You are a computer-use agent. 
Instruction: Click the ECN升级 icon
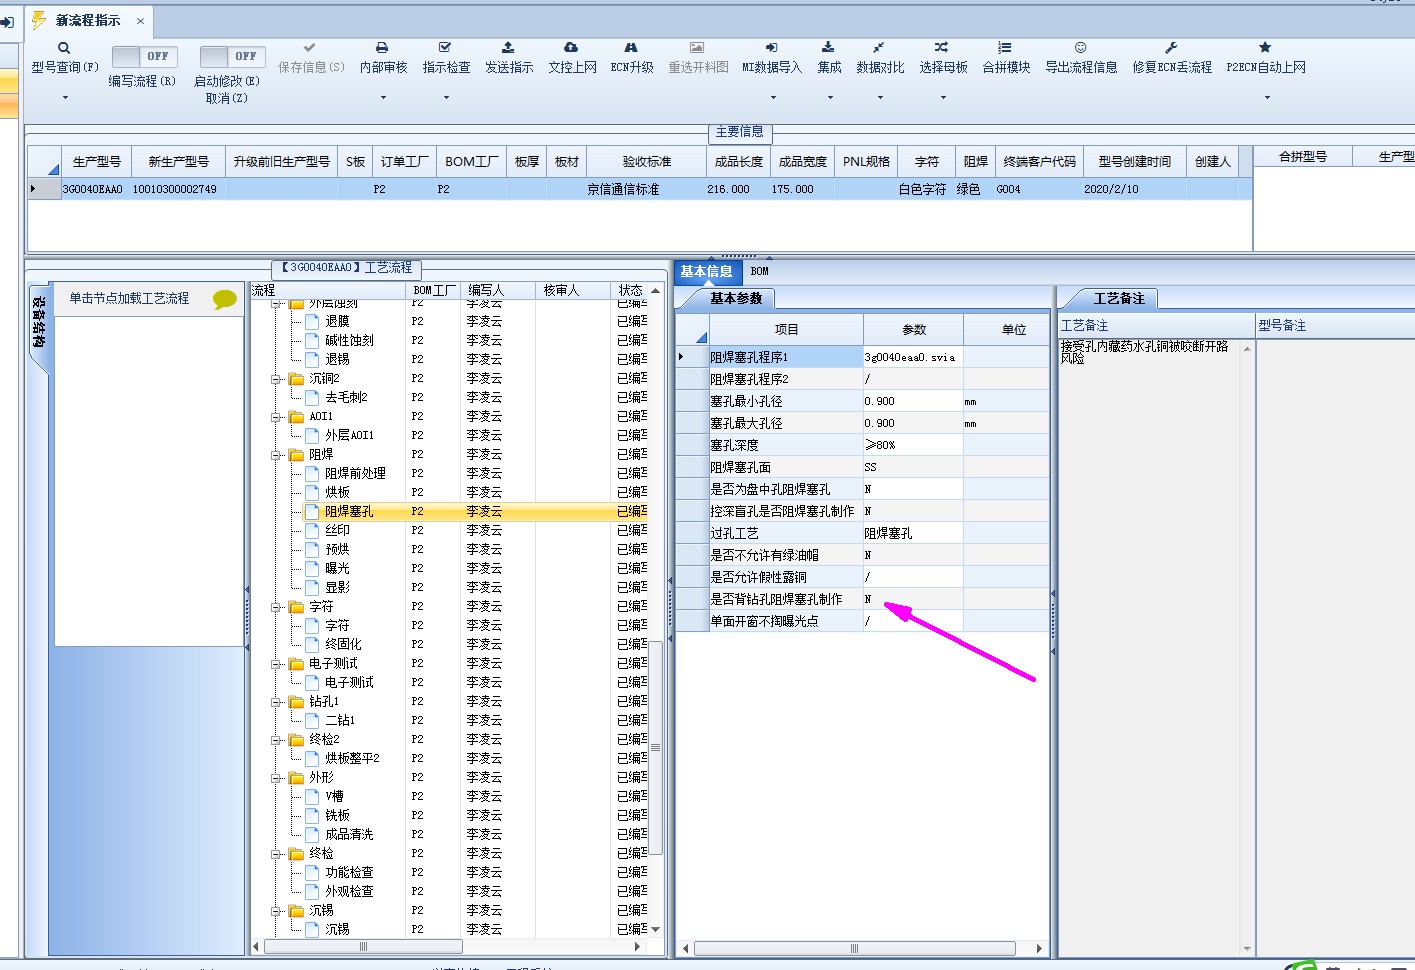tap(631, 47)
